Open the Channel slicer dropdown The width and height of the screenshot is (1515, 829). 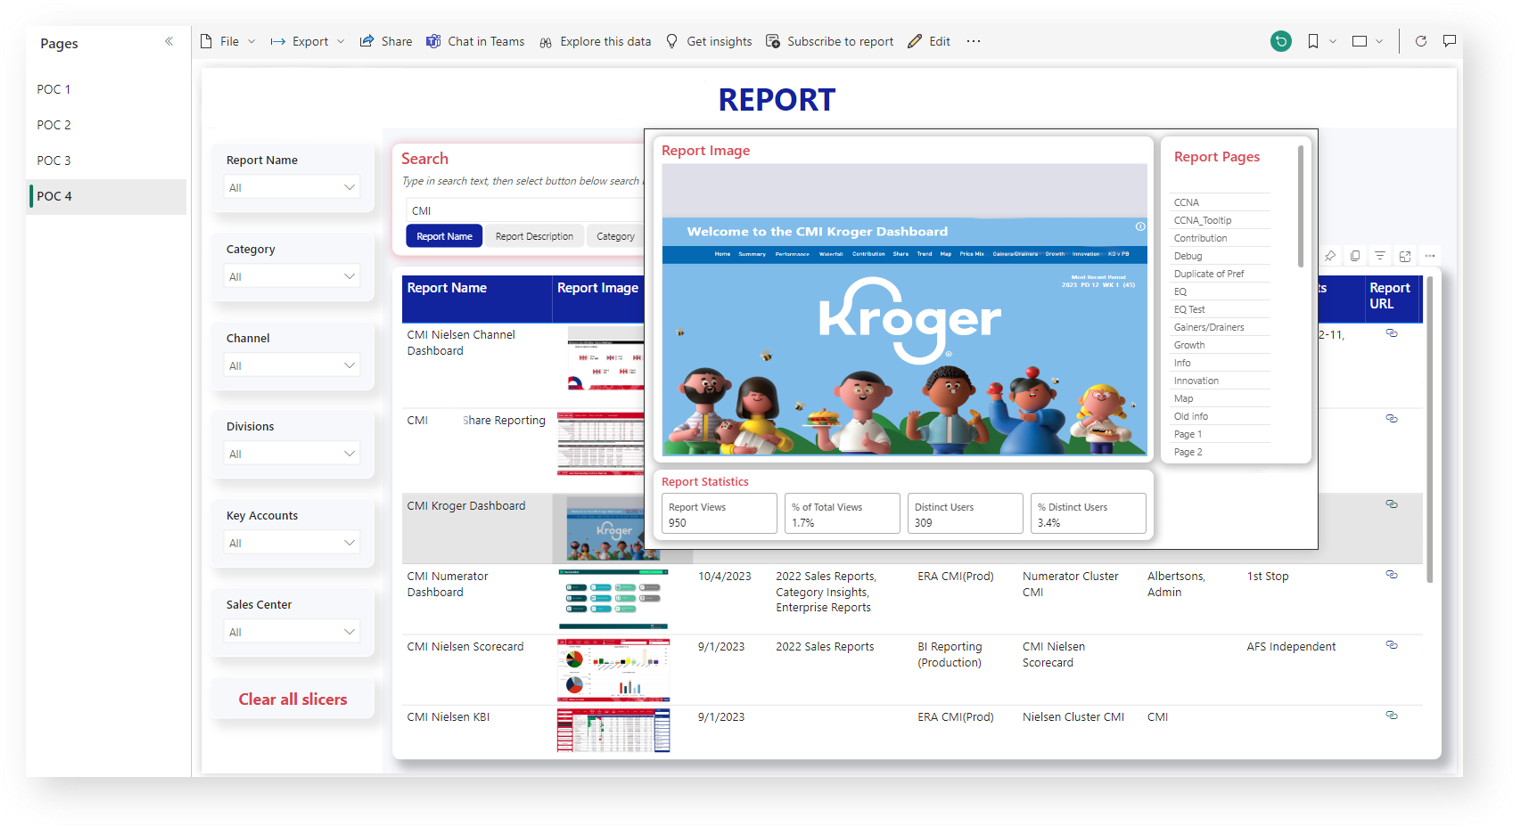coord(292,365)
